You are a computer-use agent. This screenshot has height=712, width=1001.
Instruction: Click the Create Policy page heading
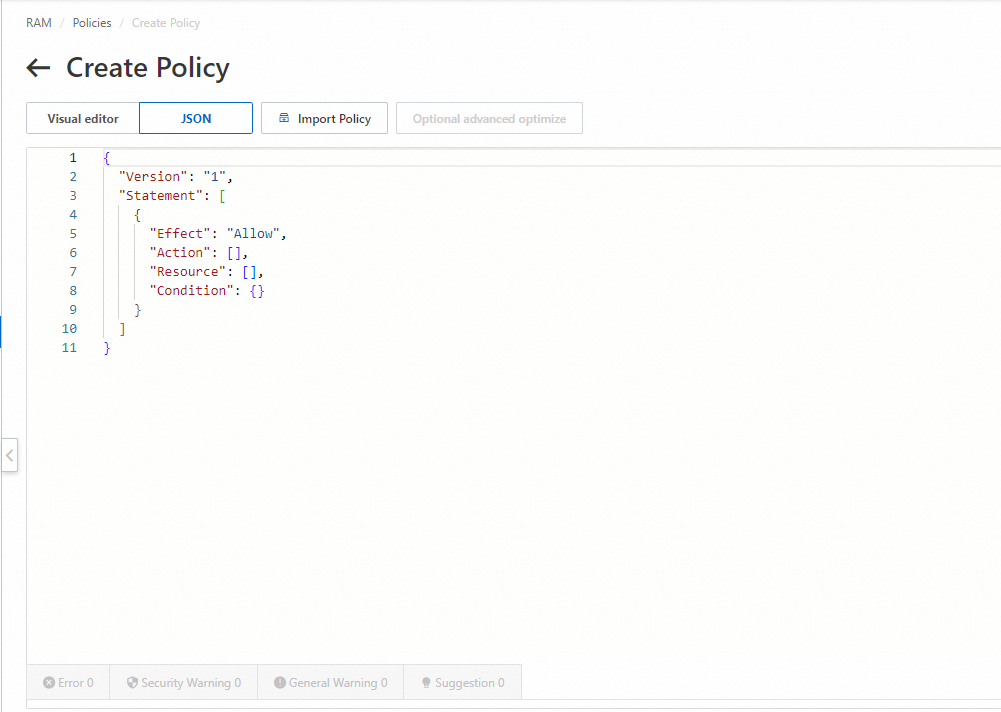pyautogui.click(x=148, y=68)
